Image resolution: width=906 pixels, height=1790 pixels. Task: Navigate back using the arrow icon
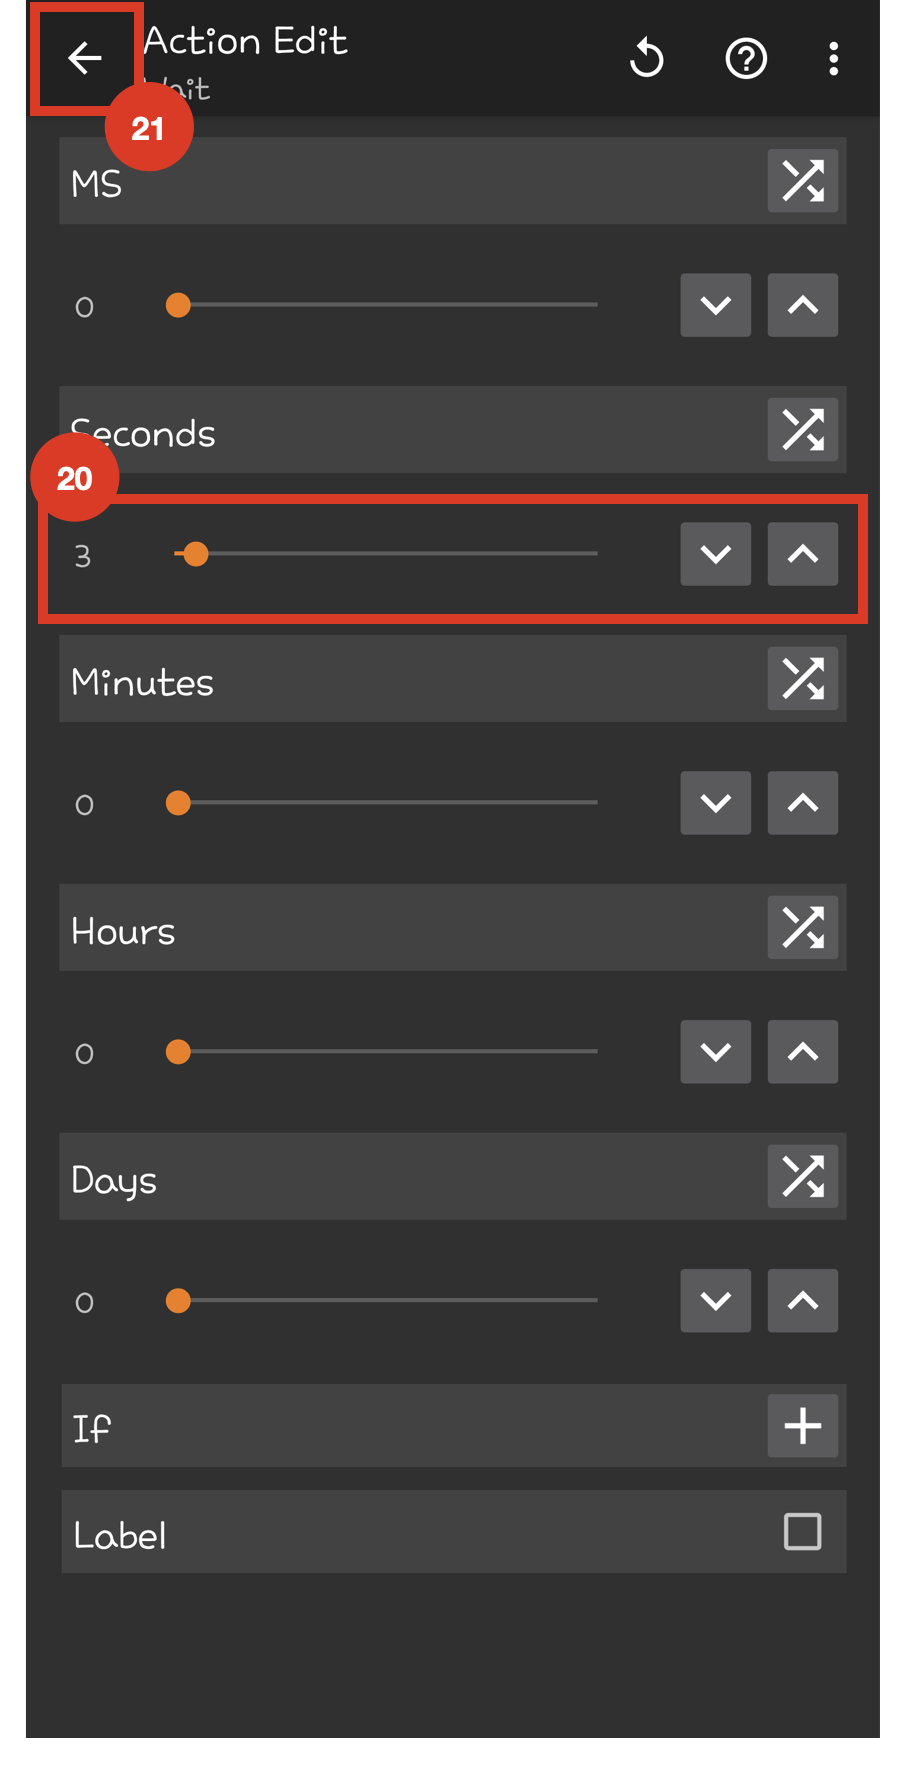(x=84, y=58)
